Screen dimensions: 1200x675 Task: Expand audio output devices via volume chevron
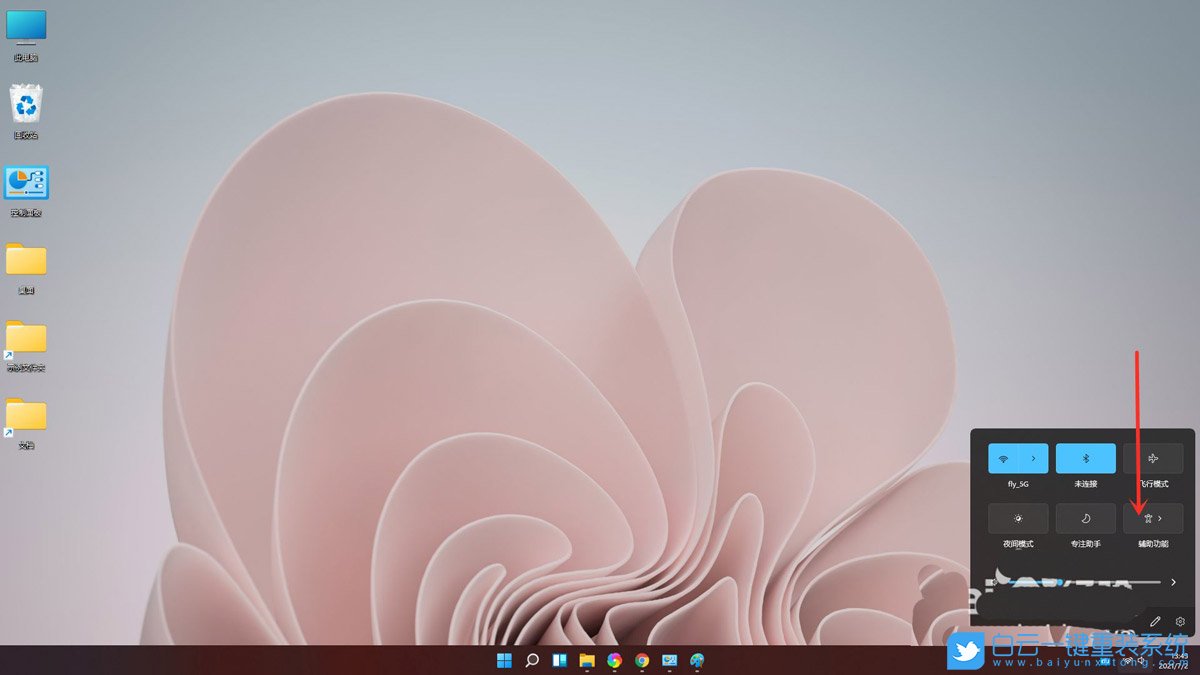click(1173, 582)
